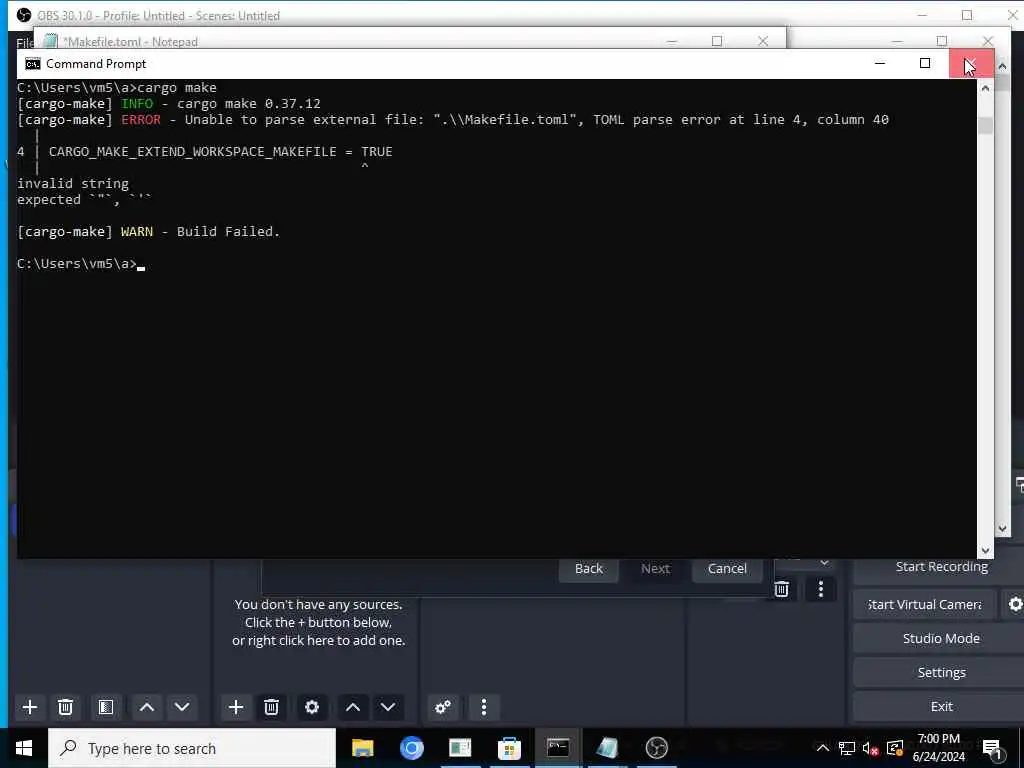Click the red ERROR text line
The image size is (1024, 768).
click(453, 120)
